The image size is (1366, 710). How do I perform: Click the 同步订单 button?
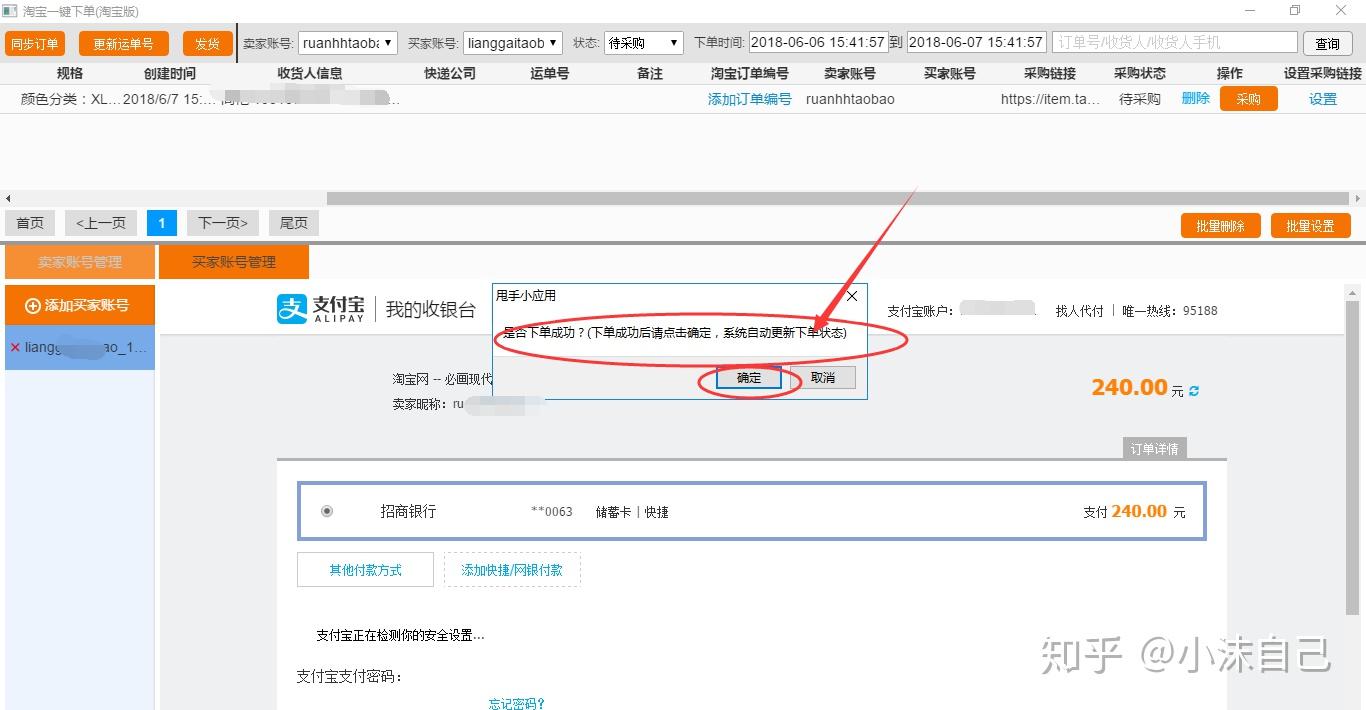pos(34,43)
